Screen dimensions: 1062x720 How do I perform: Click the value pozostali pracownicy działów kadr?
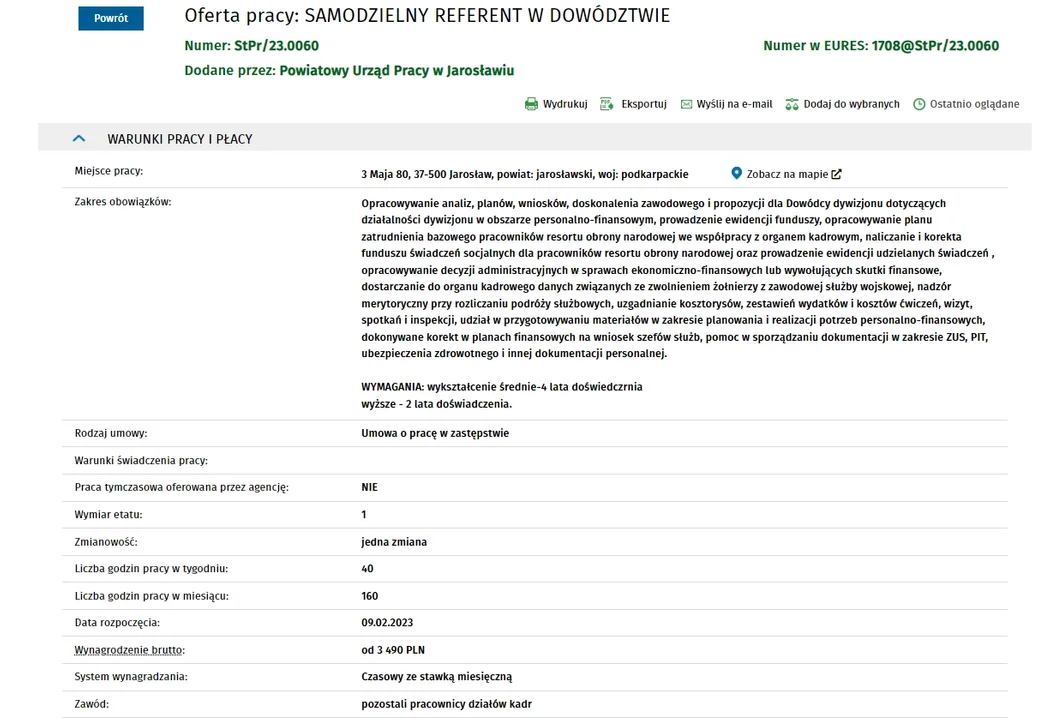pyautogui.click(x=446, y=704)
